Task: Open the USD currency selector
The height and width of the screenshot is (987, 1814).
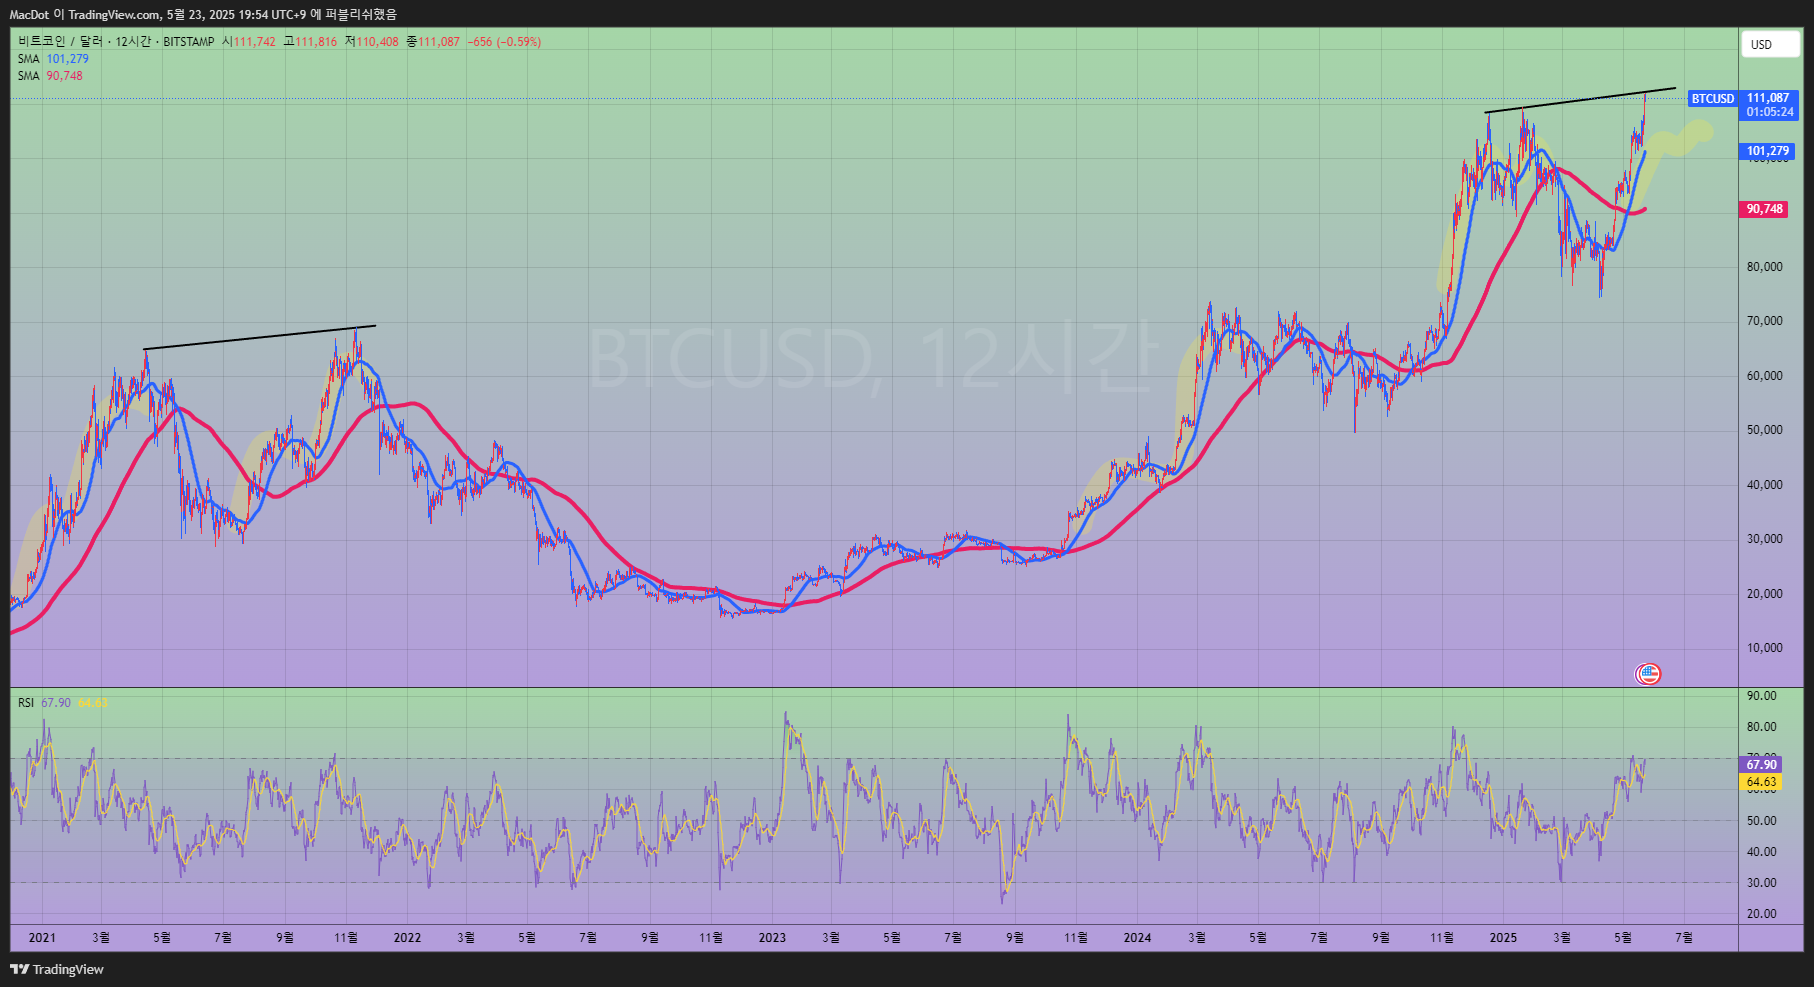Action: 1770,44
